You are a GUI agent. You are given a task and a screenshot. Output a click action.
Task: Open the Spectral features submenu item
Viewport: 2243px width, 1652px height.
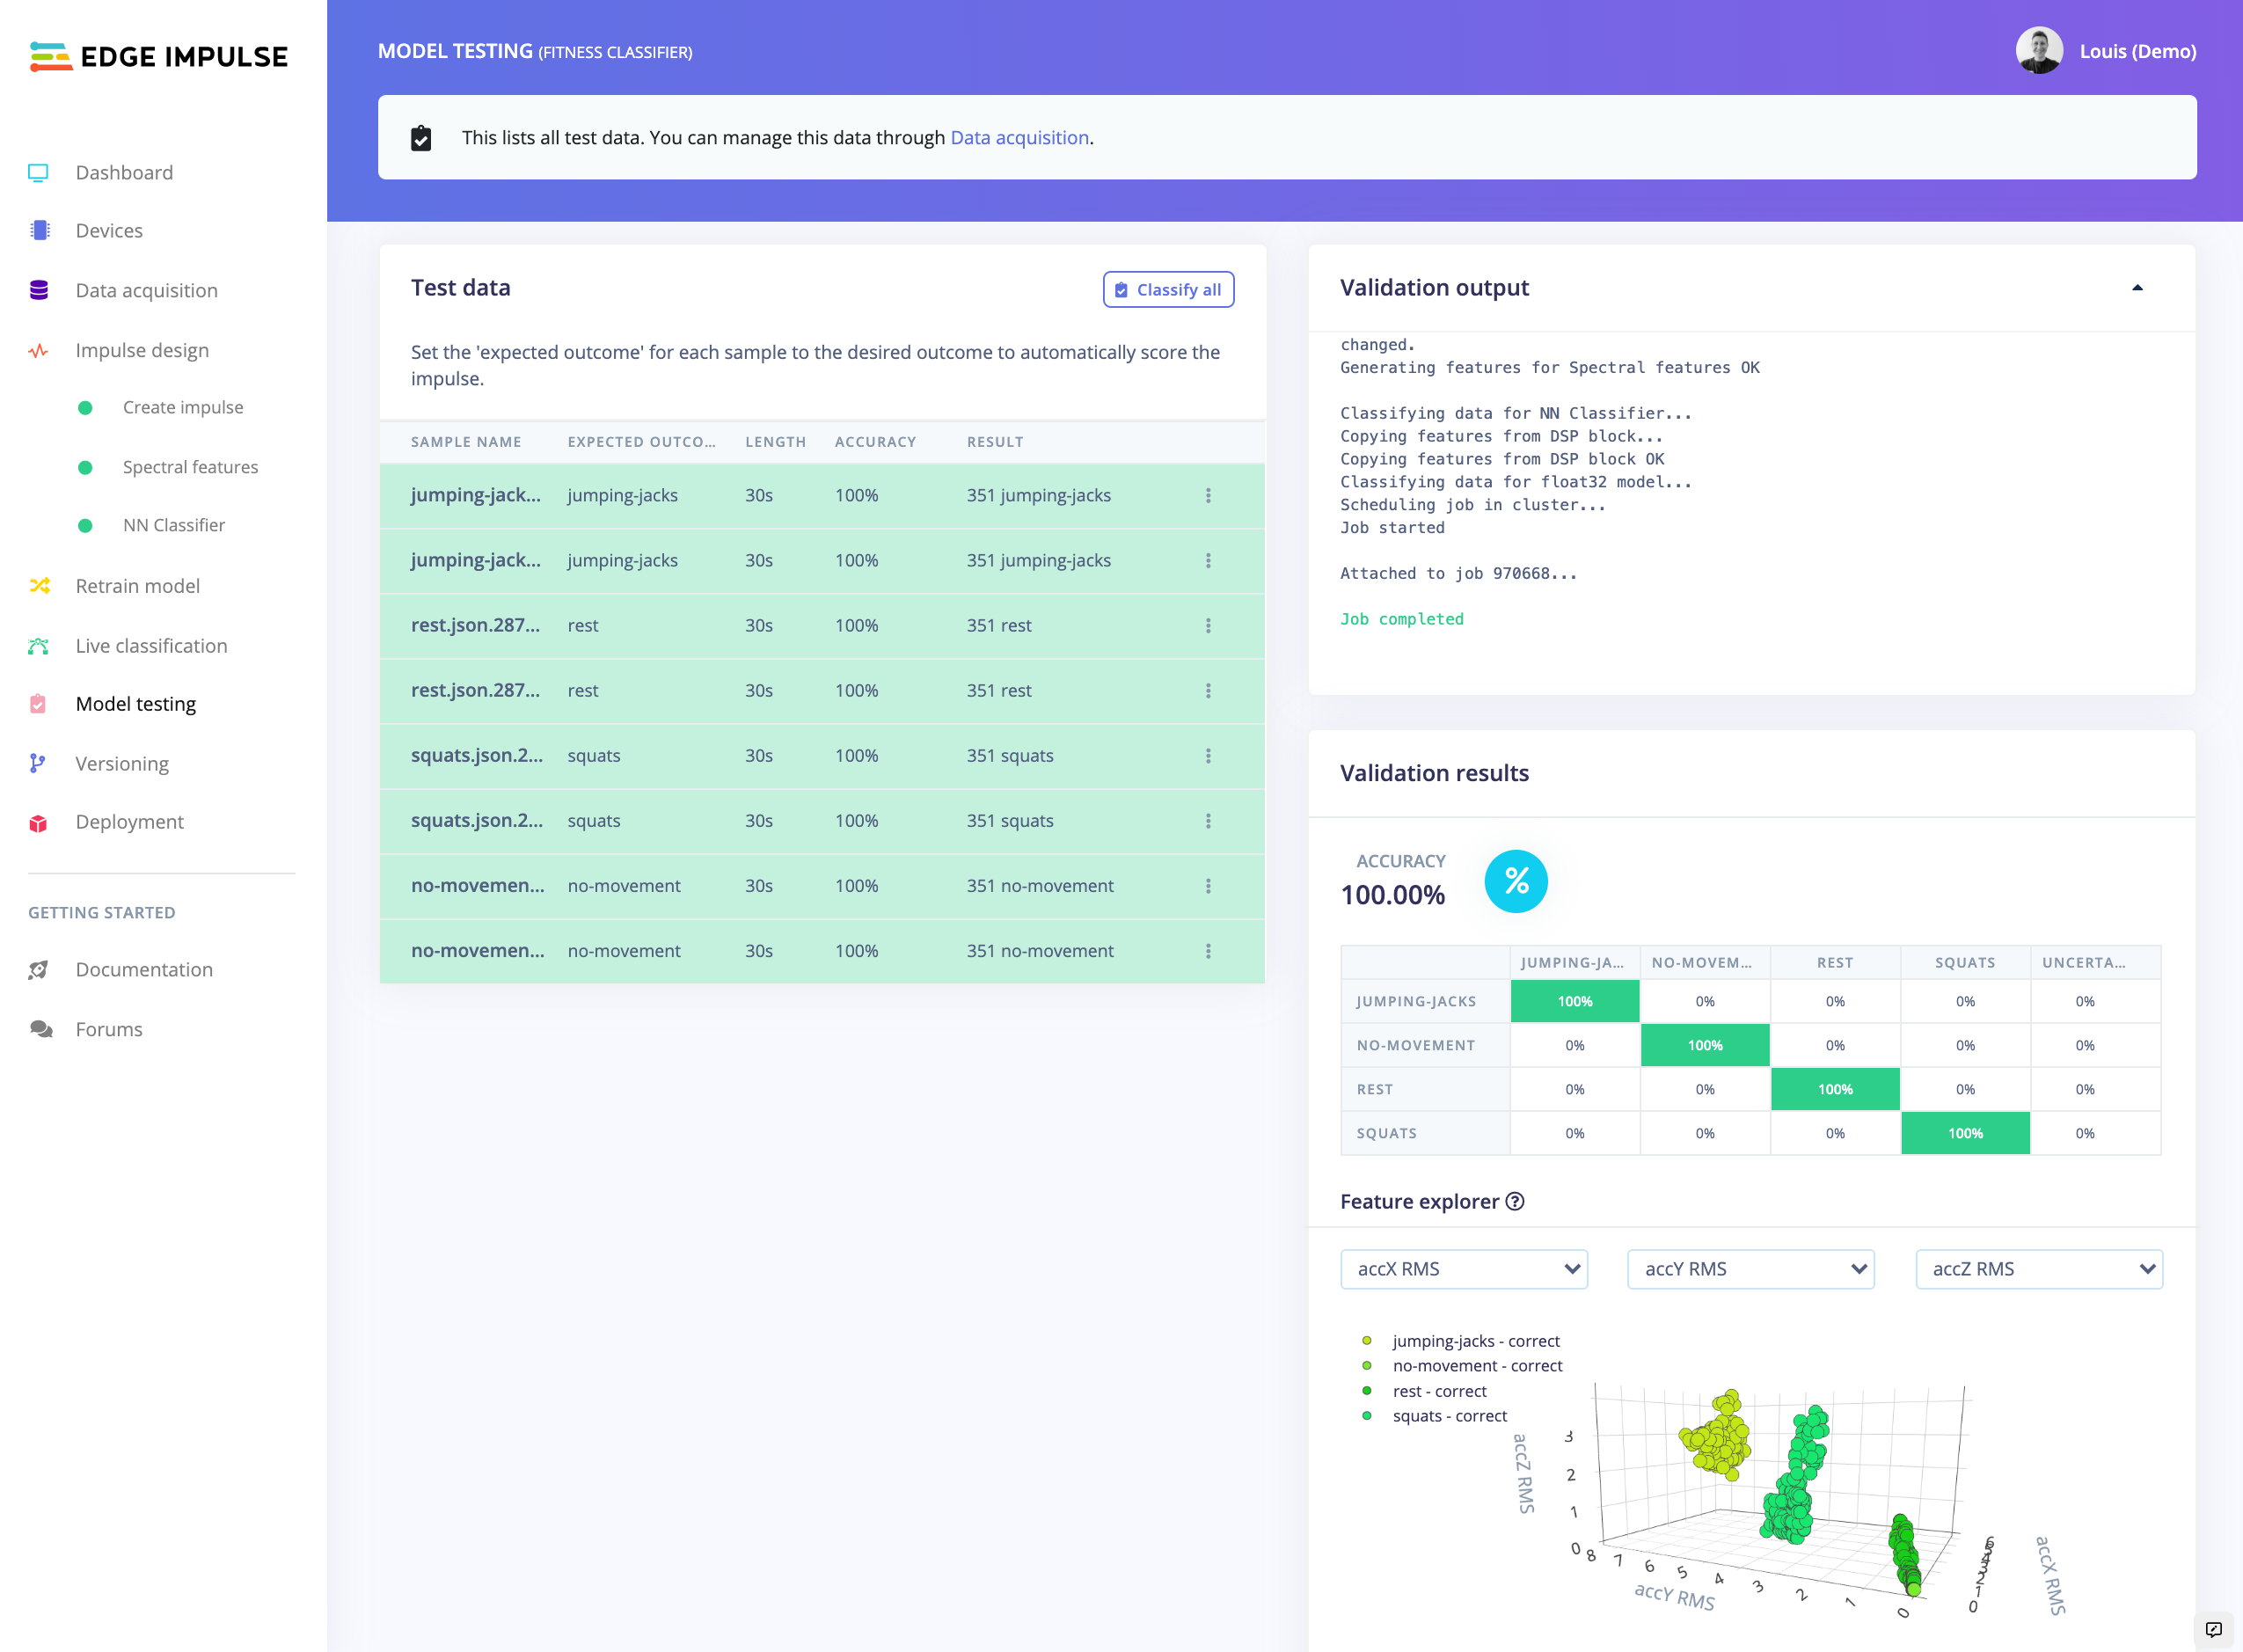click(x=190, y=467)
